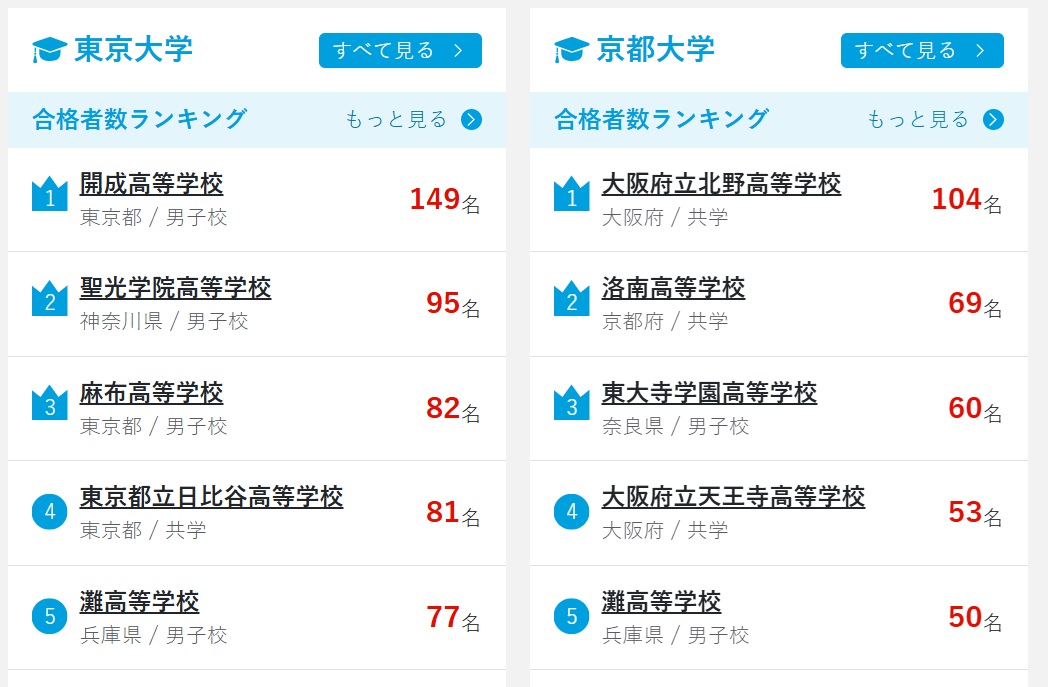Click the round arrow icon in 東京大学 ranking header
The width and height of the screenshot is (1048, 687).
pos(472,120)
